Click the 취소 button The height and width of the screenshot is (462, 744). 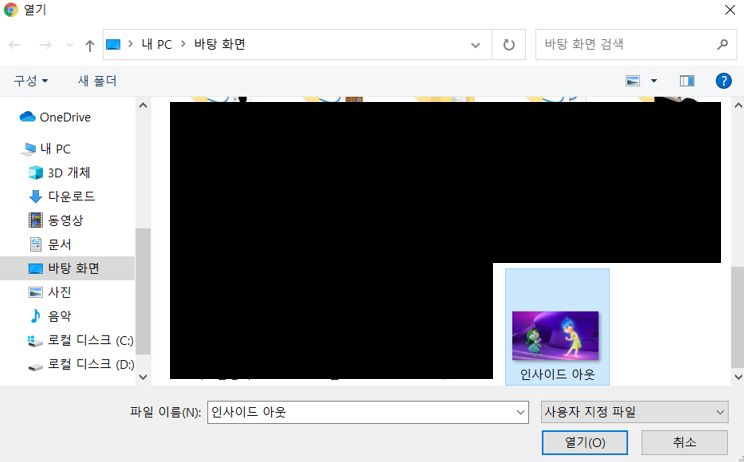(x=684, y=443)
